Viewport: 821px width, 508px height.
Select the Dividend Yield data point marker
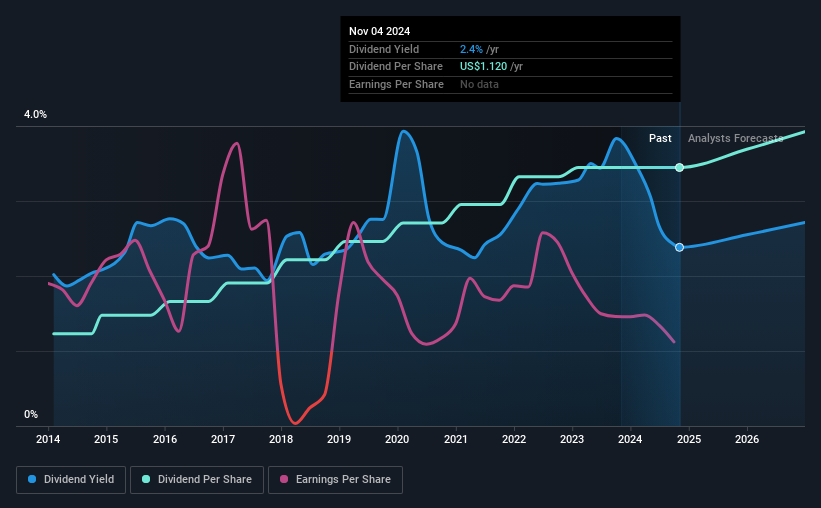tap(679, 247)
